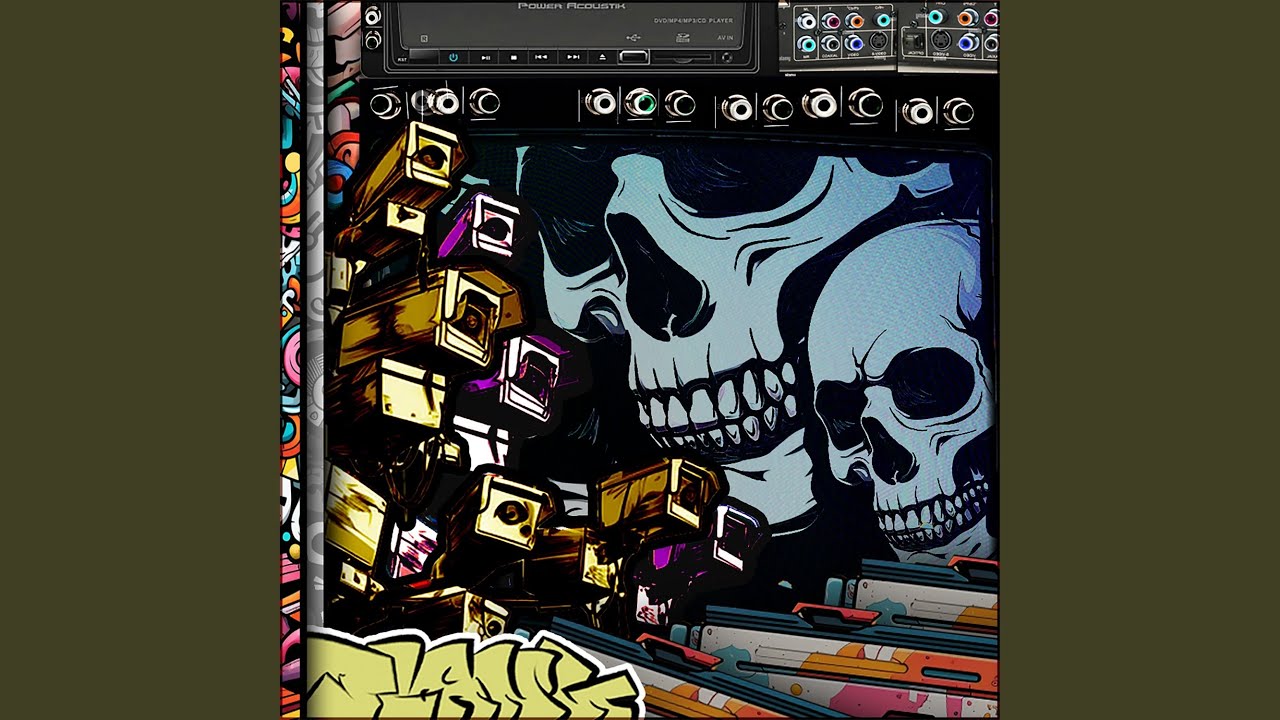Click the play/pause icon on pictured stereo
The height and width of the screenshot is (720, 1280).
click(x=485, y=58)
